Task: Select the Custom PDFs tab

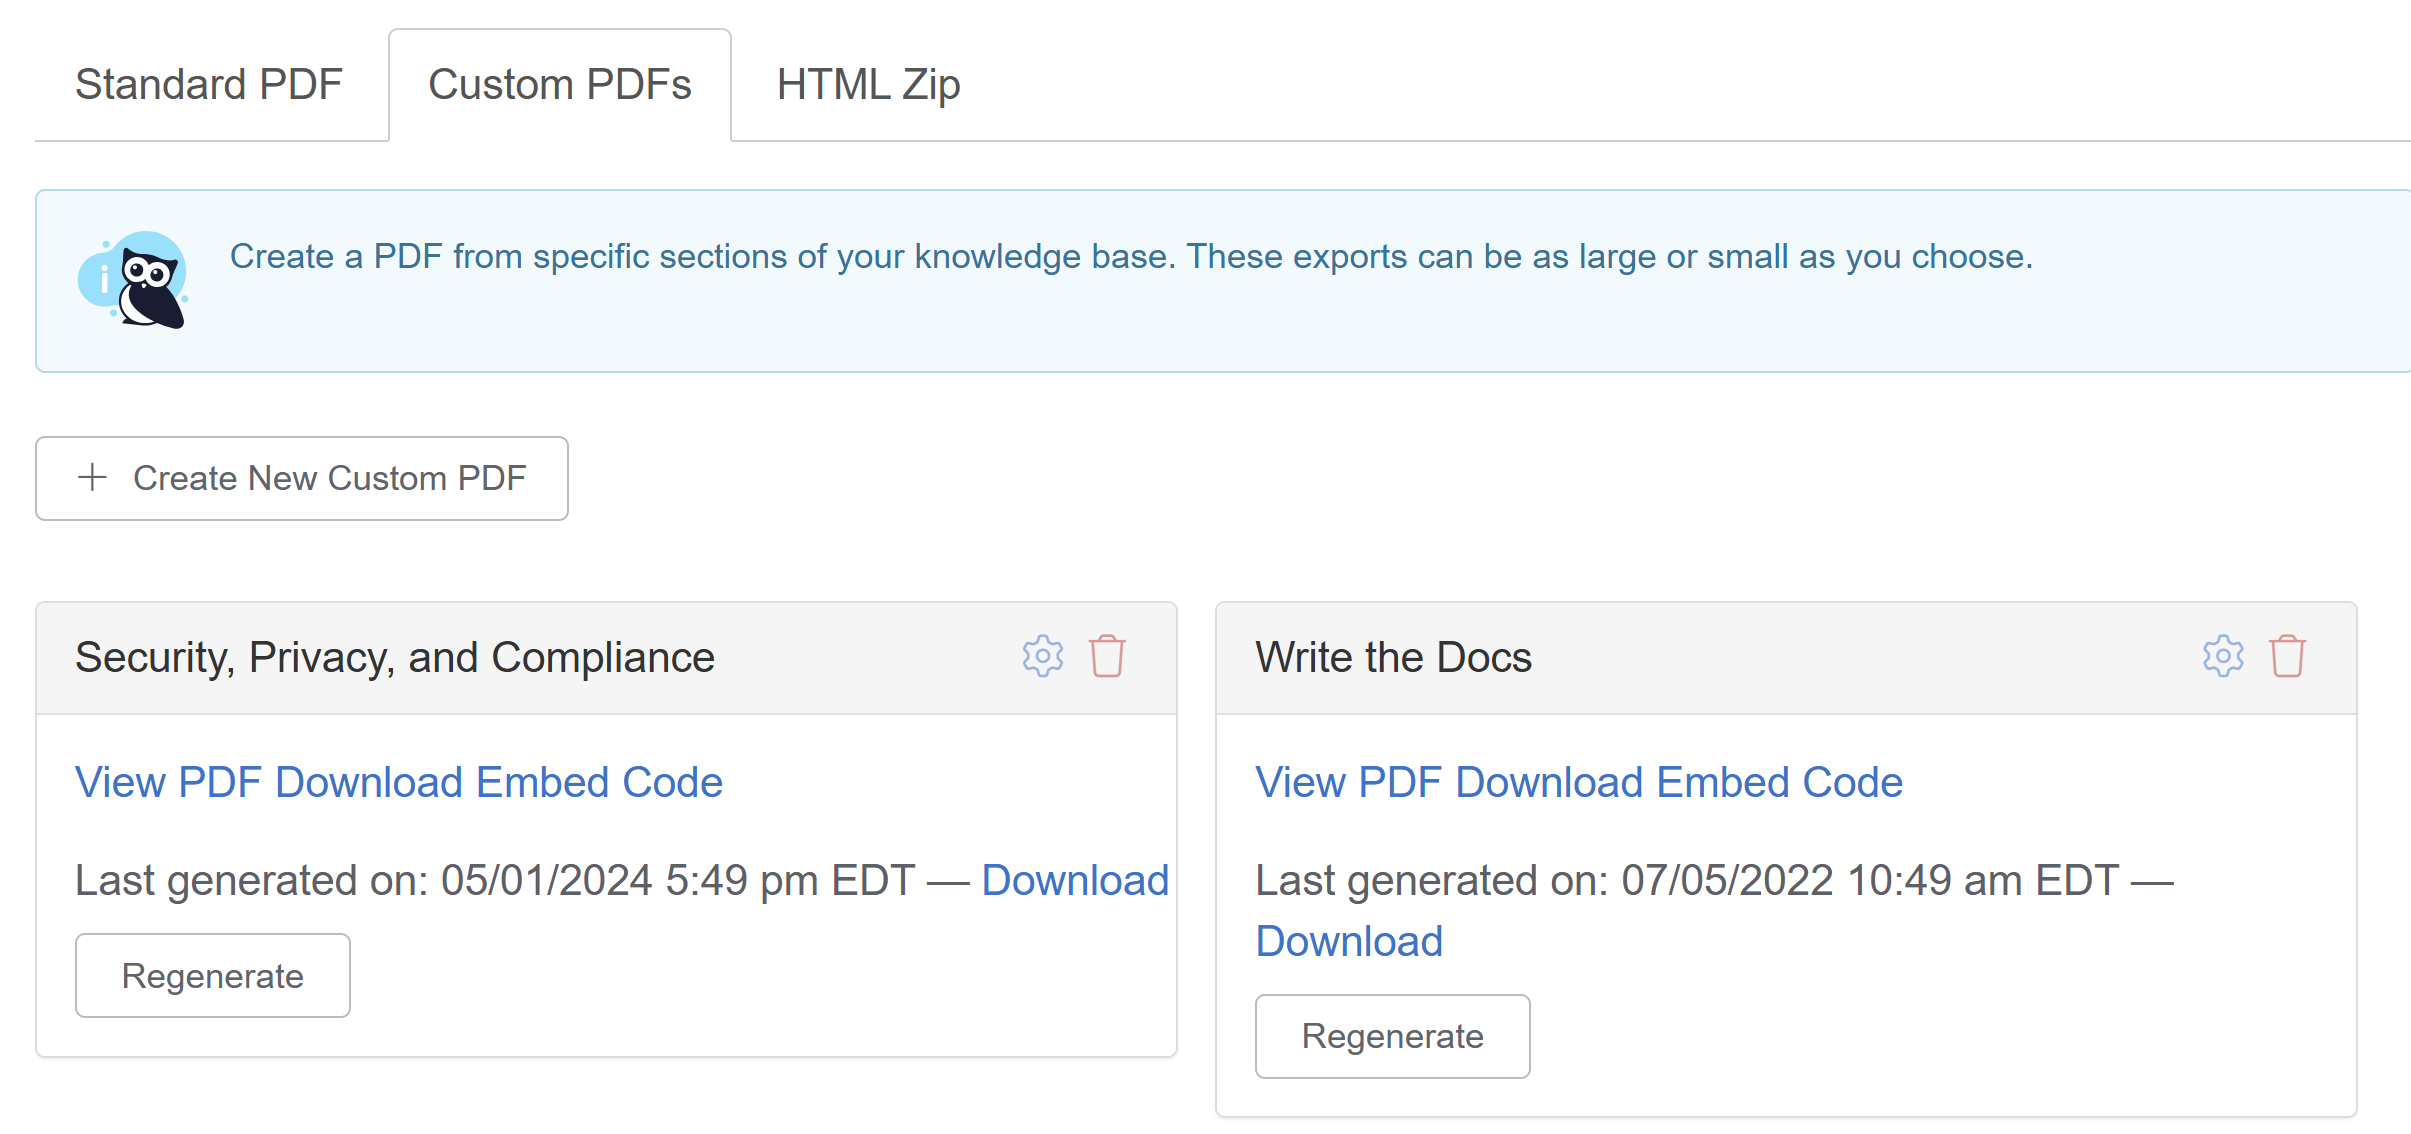Action: click(559, 85)
